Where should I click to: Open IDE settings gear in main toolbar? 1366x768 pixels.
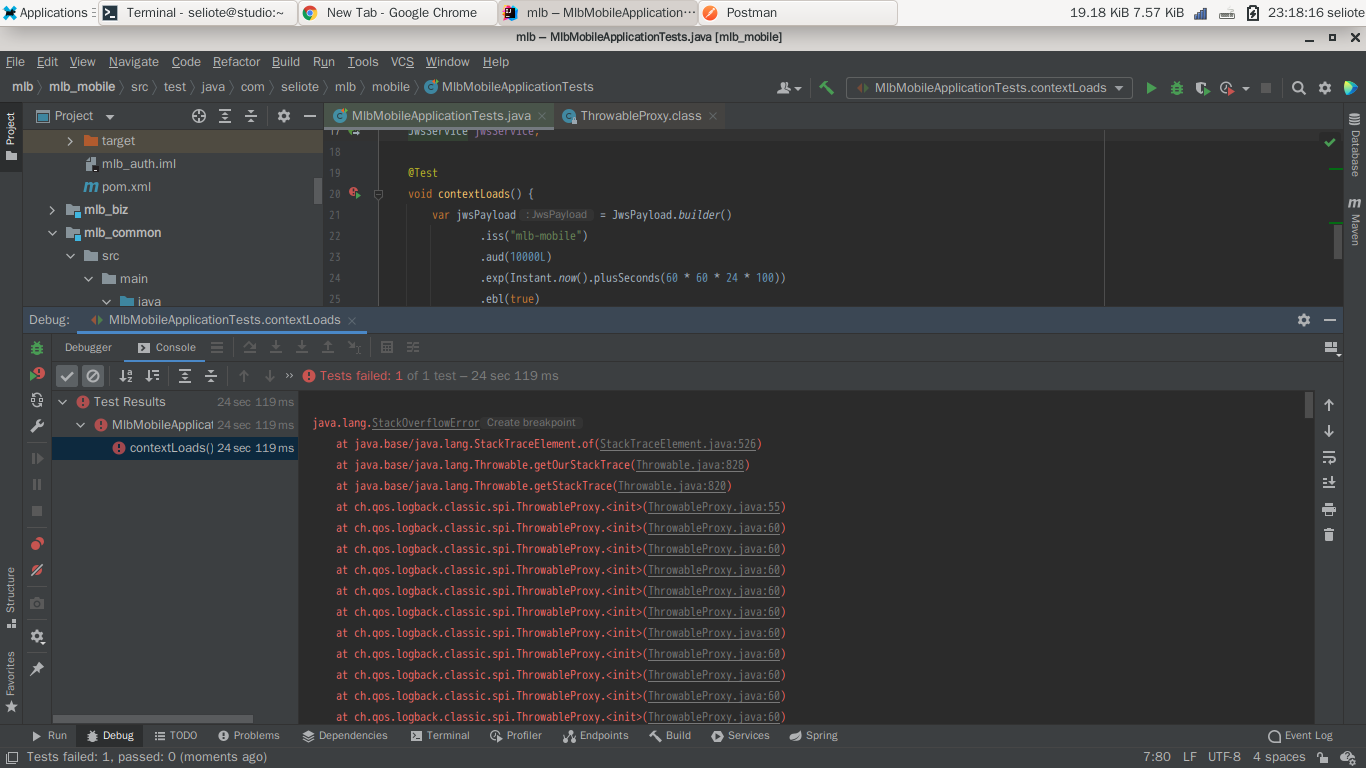(x=1325, y=88)
